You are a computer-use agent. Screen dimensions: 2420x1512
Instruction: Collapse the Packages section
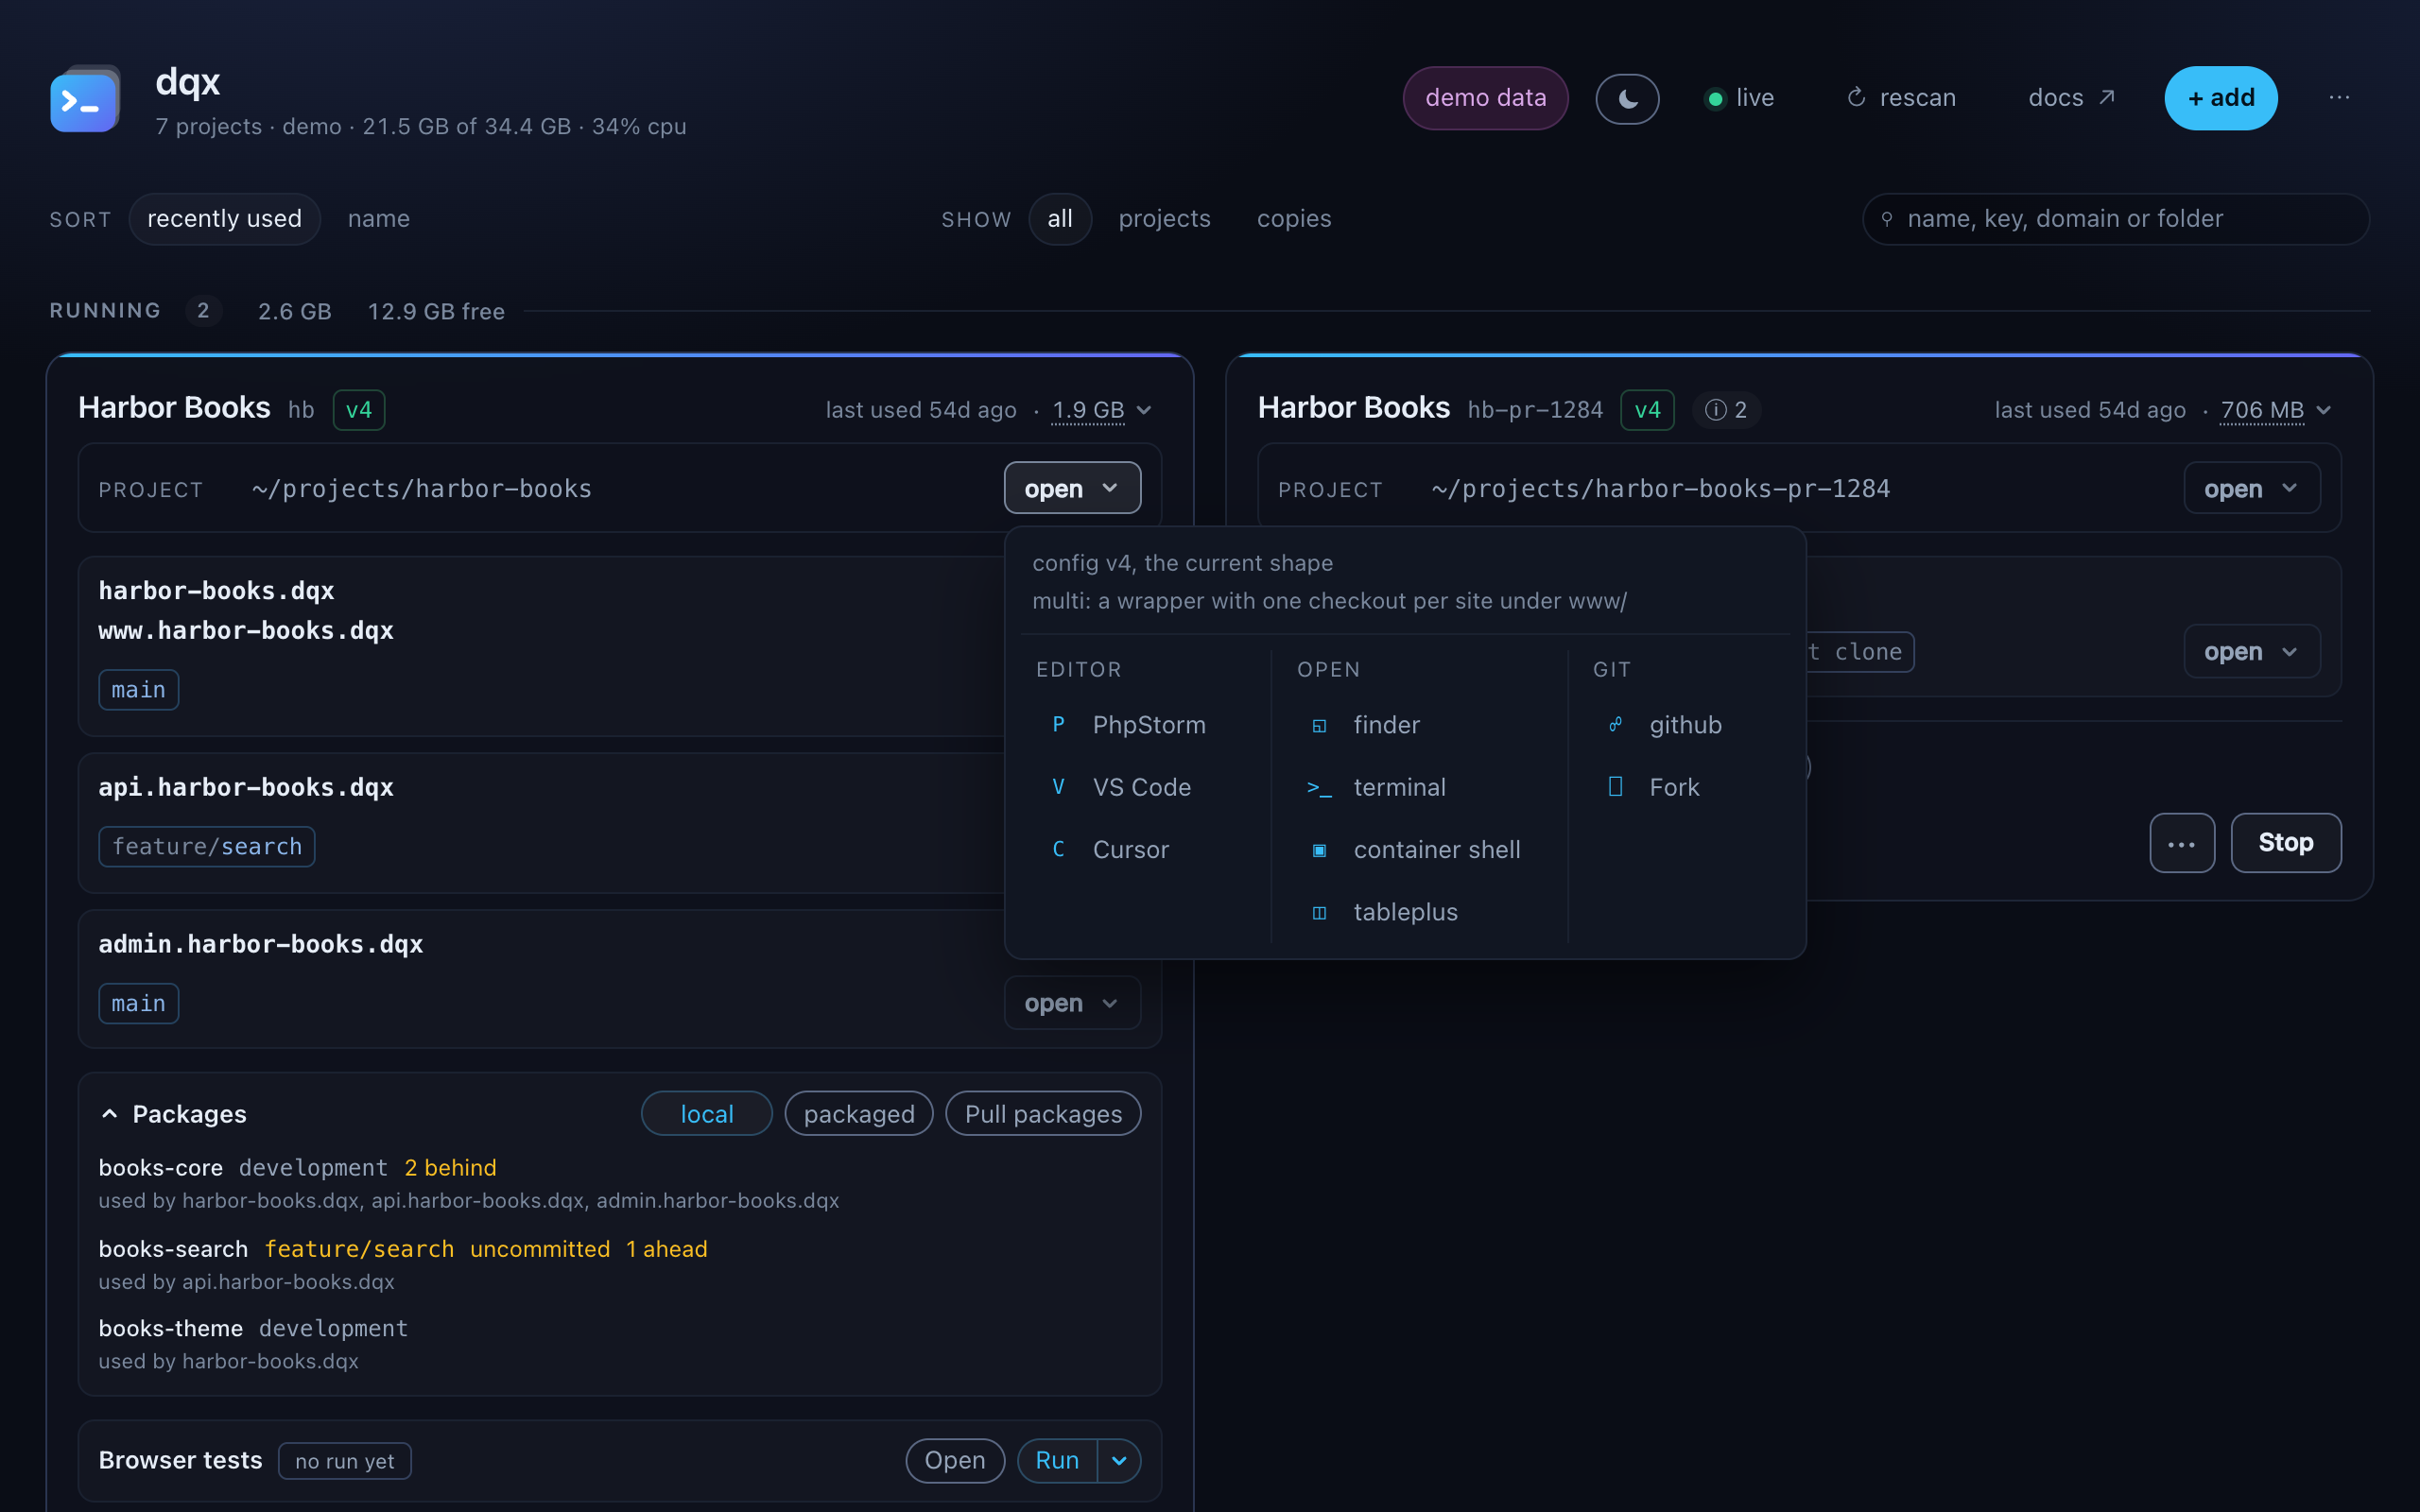click(x=173, y=1114)
